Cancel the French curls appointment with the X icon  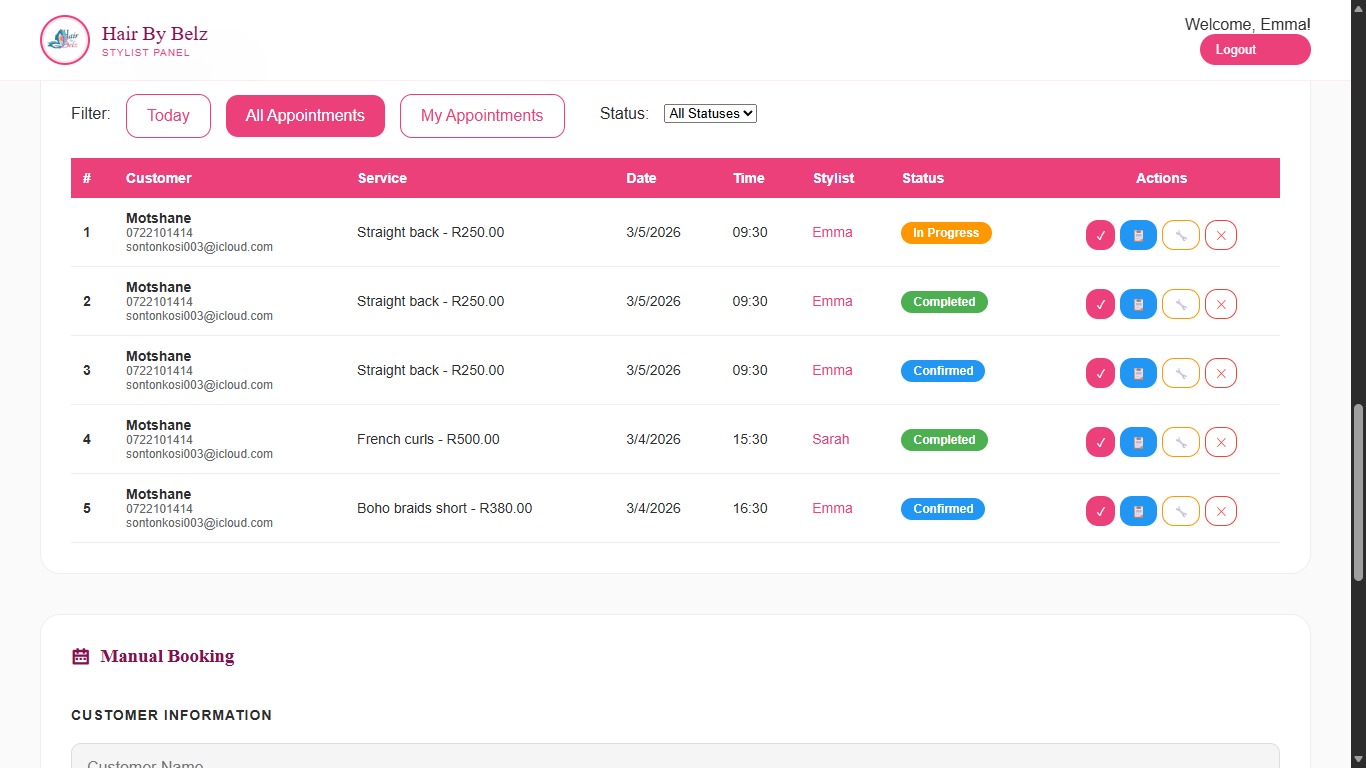coord(1220,441)
